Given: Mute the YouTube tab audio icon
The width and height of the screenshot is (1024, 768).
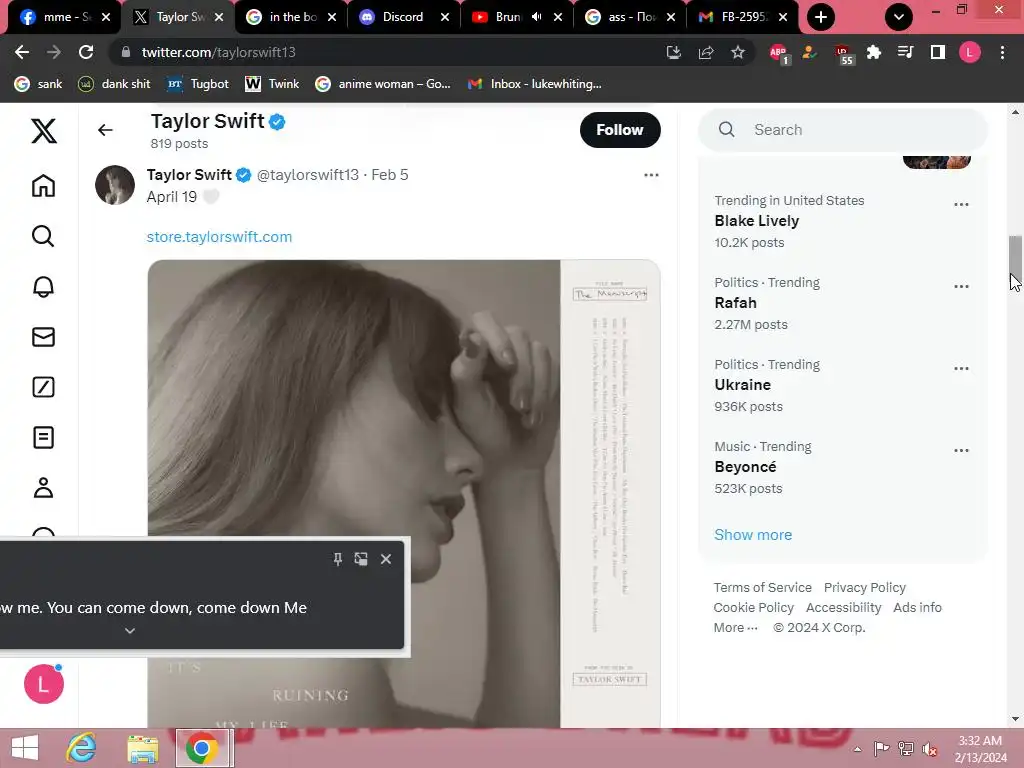Looking at the screenshot, I should 537,17.
